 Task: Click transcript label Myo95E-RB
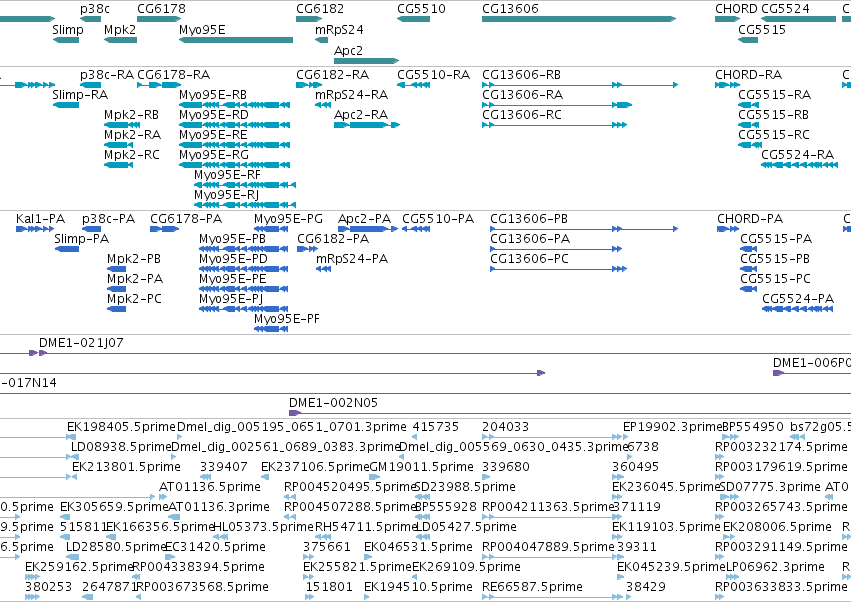click(x=213, y=95)
